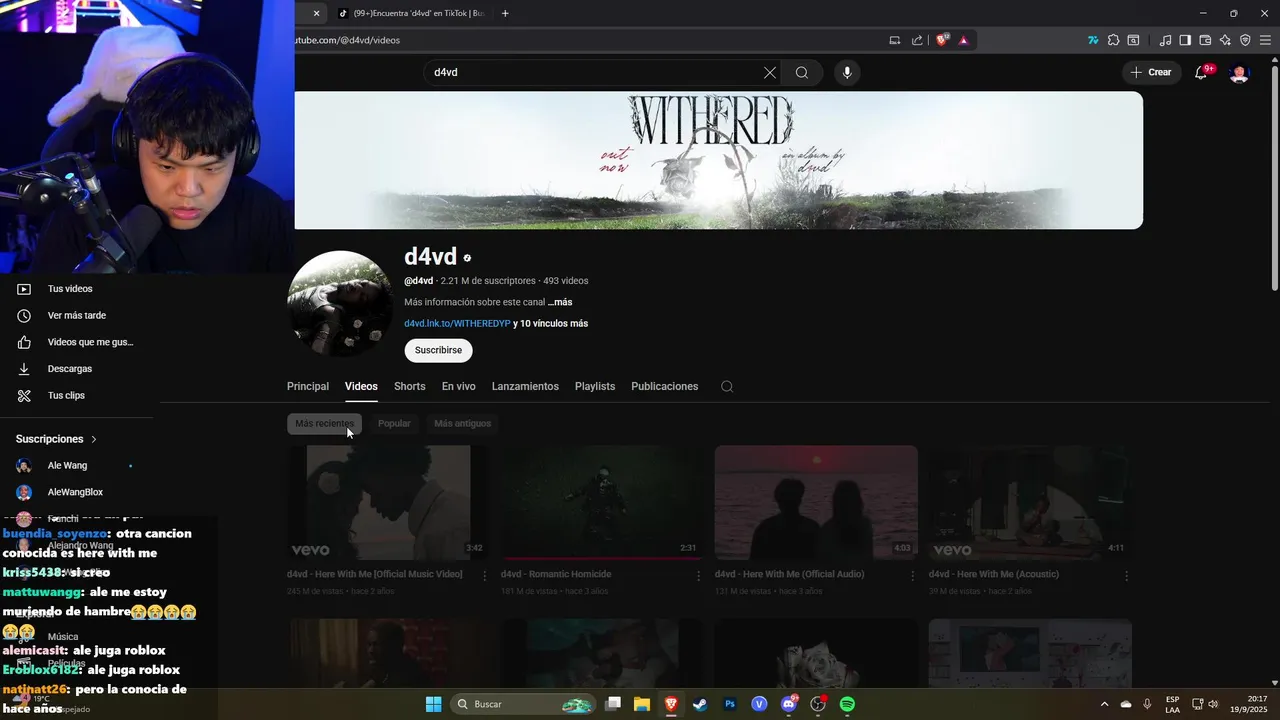Select the Más recientes filter chip
1280x720 pixels.
click(x=324, y=424)
